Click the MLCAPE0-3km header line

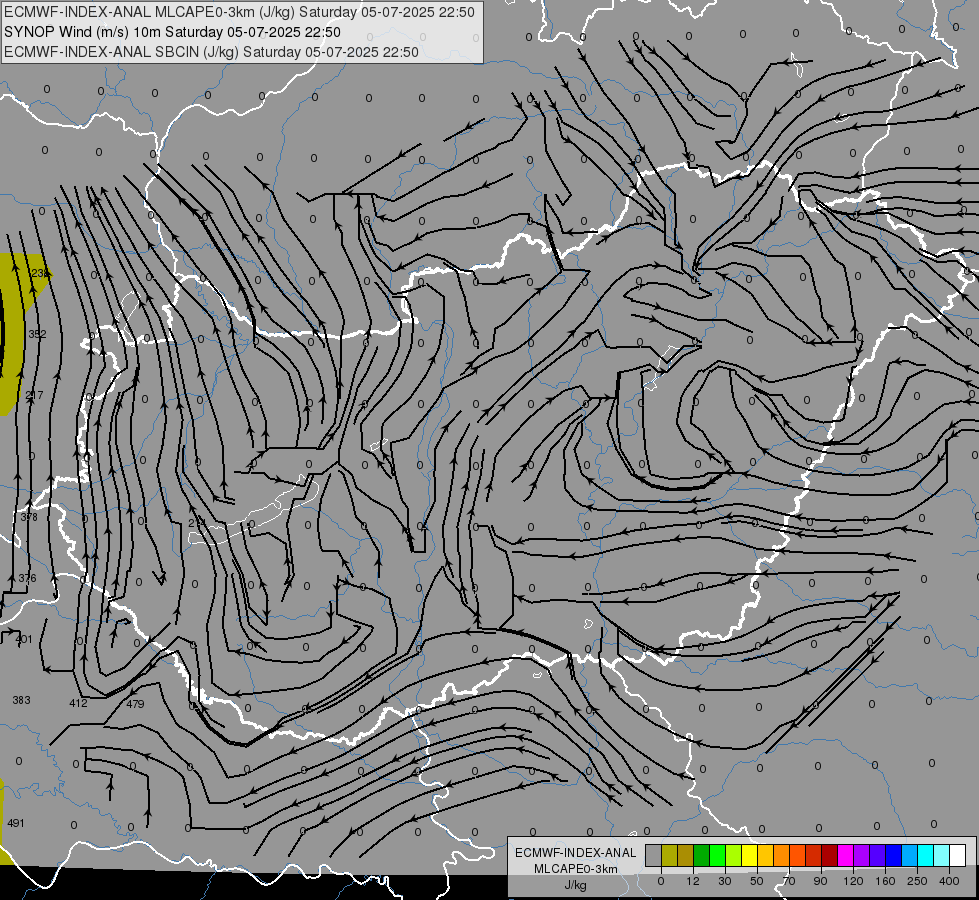239,12
